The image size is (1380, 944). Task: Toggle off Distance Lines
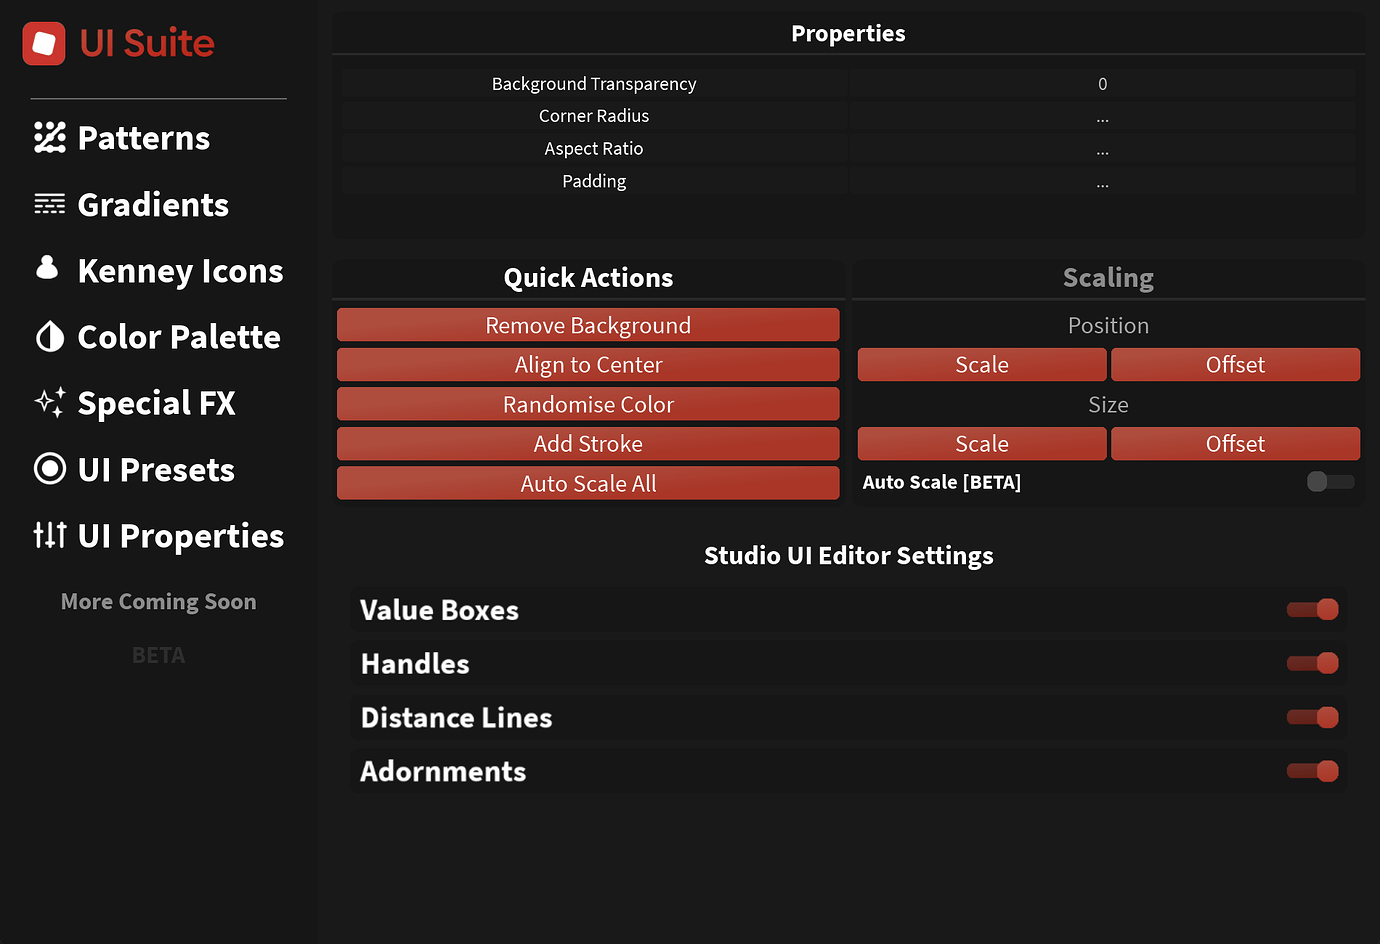click(x=1312, y=717)
